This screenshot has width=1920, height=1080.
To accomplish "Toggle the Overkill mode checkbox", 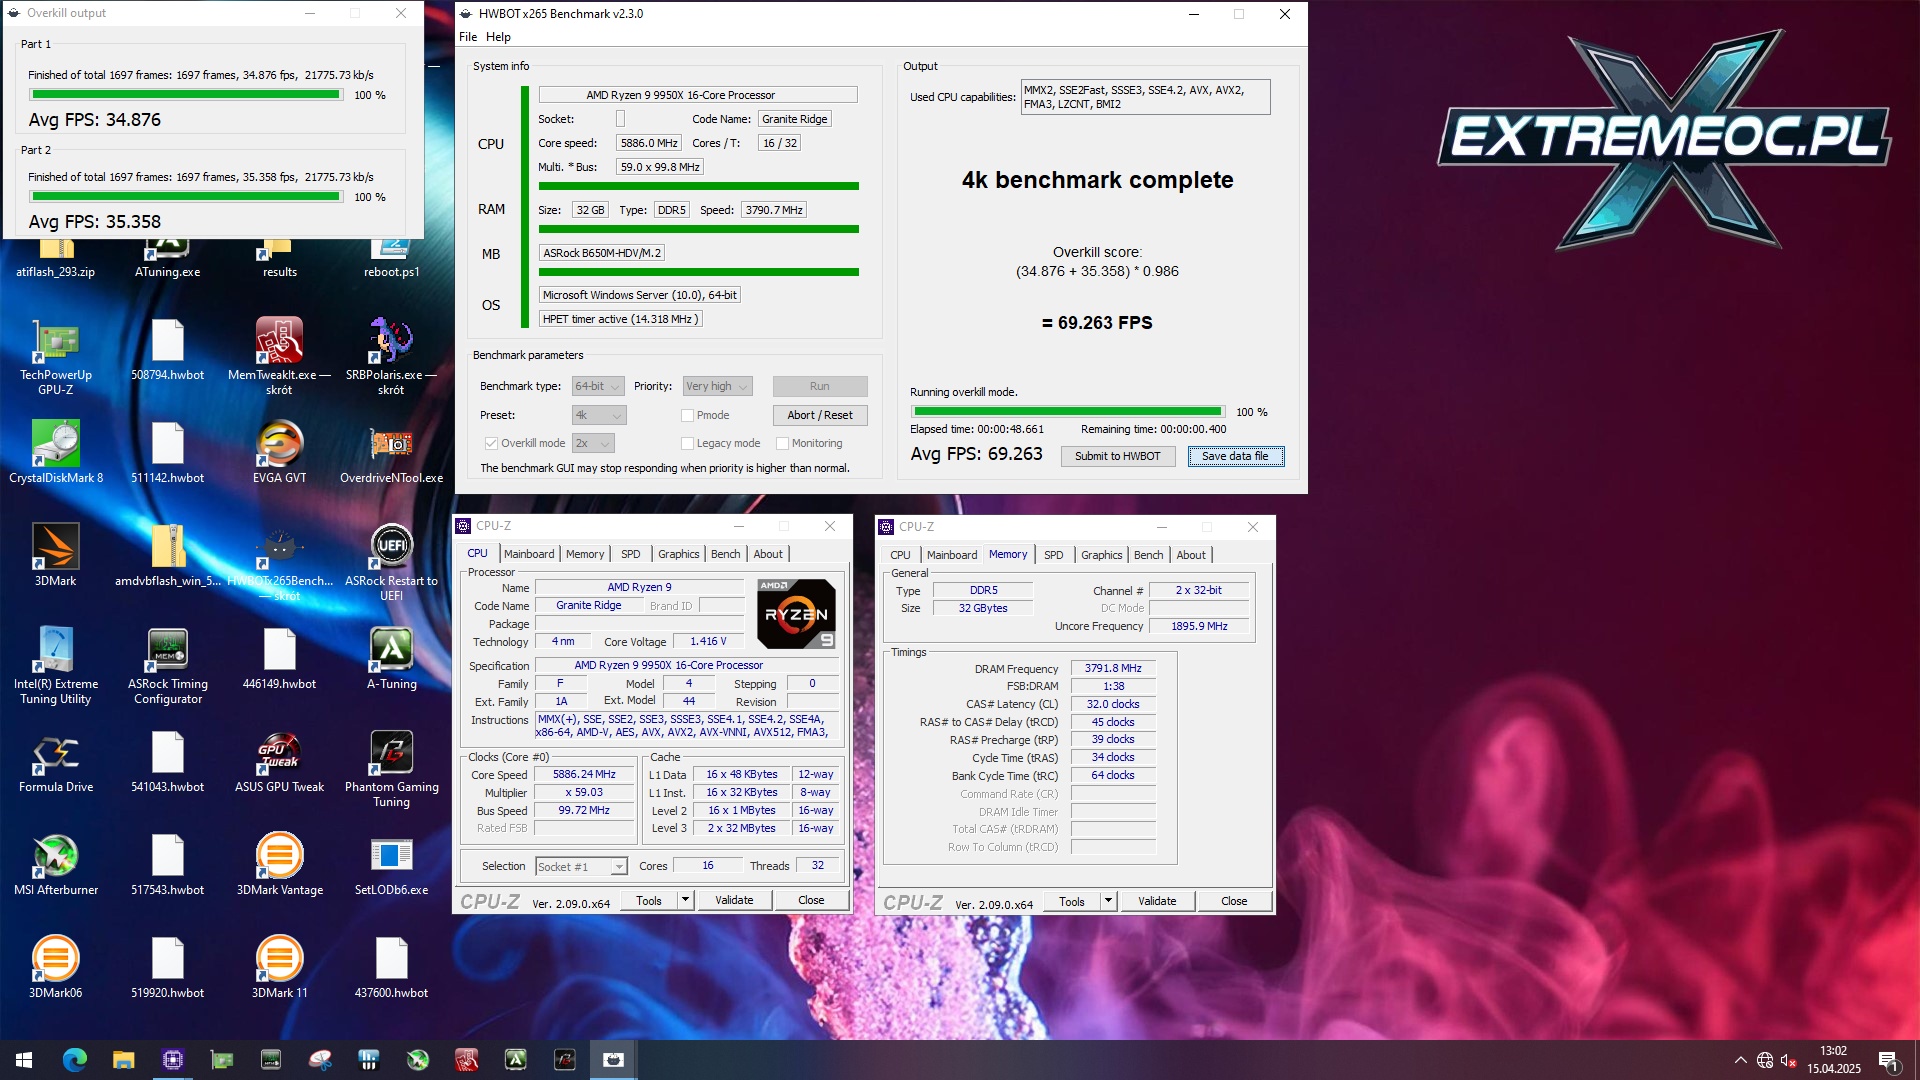I will click(x=491, y=443).
